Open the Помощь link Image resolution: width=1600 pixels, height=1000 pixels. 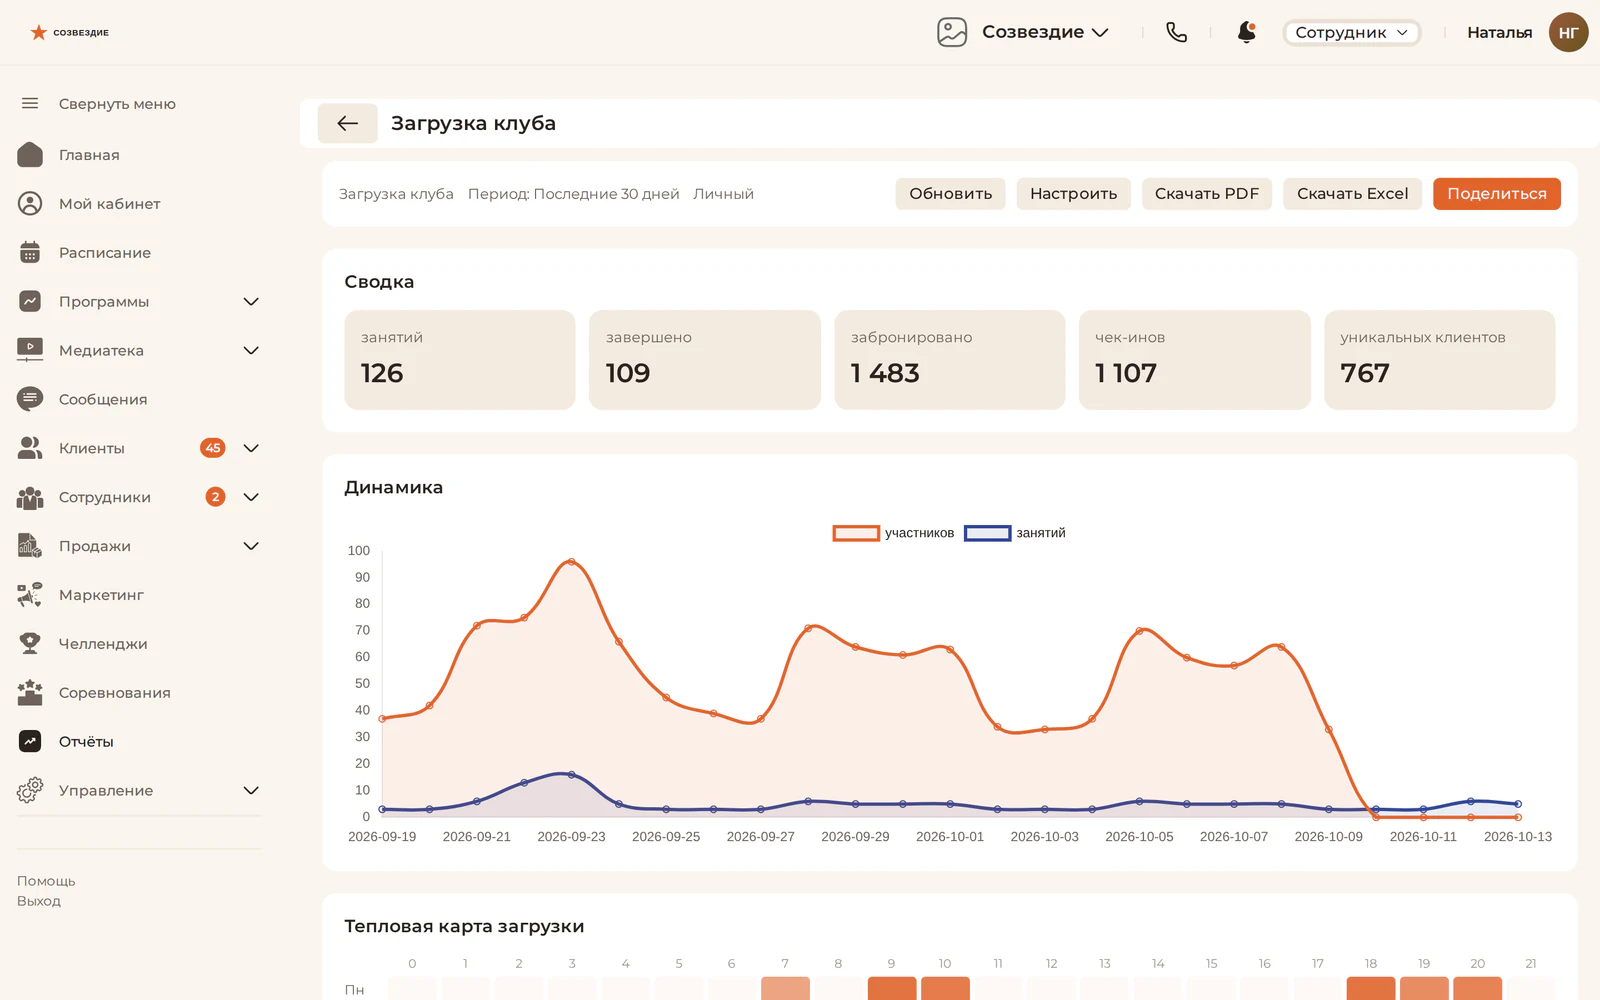(x=46, y=881)
